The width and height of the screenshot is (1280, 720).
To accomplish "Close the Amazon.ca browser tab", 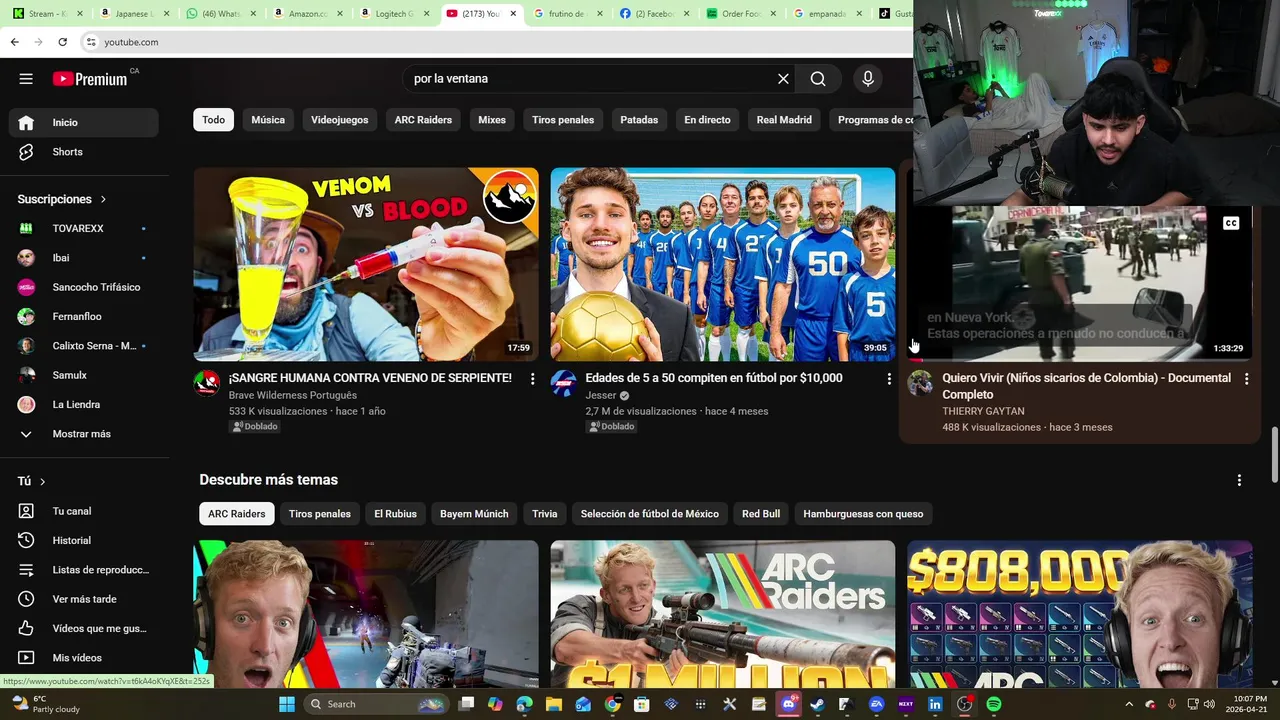I will [x=340, y=14].
